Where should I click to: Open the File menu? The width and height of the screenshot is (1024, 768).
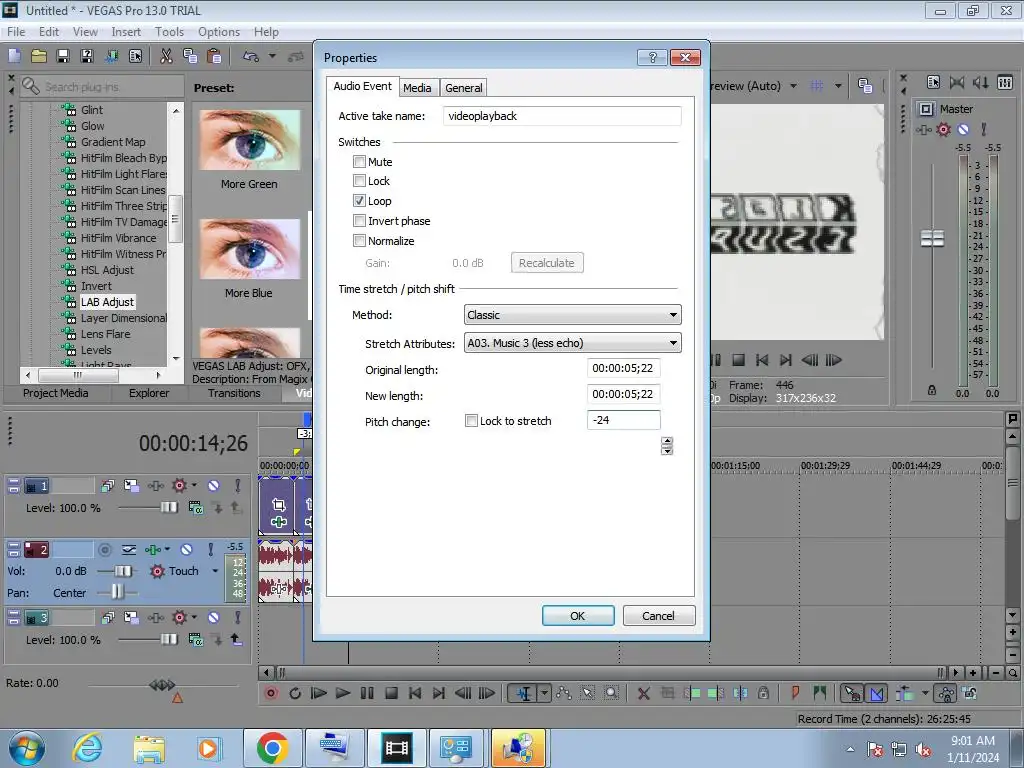(x=16, y=31)
